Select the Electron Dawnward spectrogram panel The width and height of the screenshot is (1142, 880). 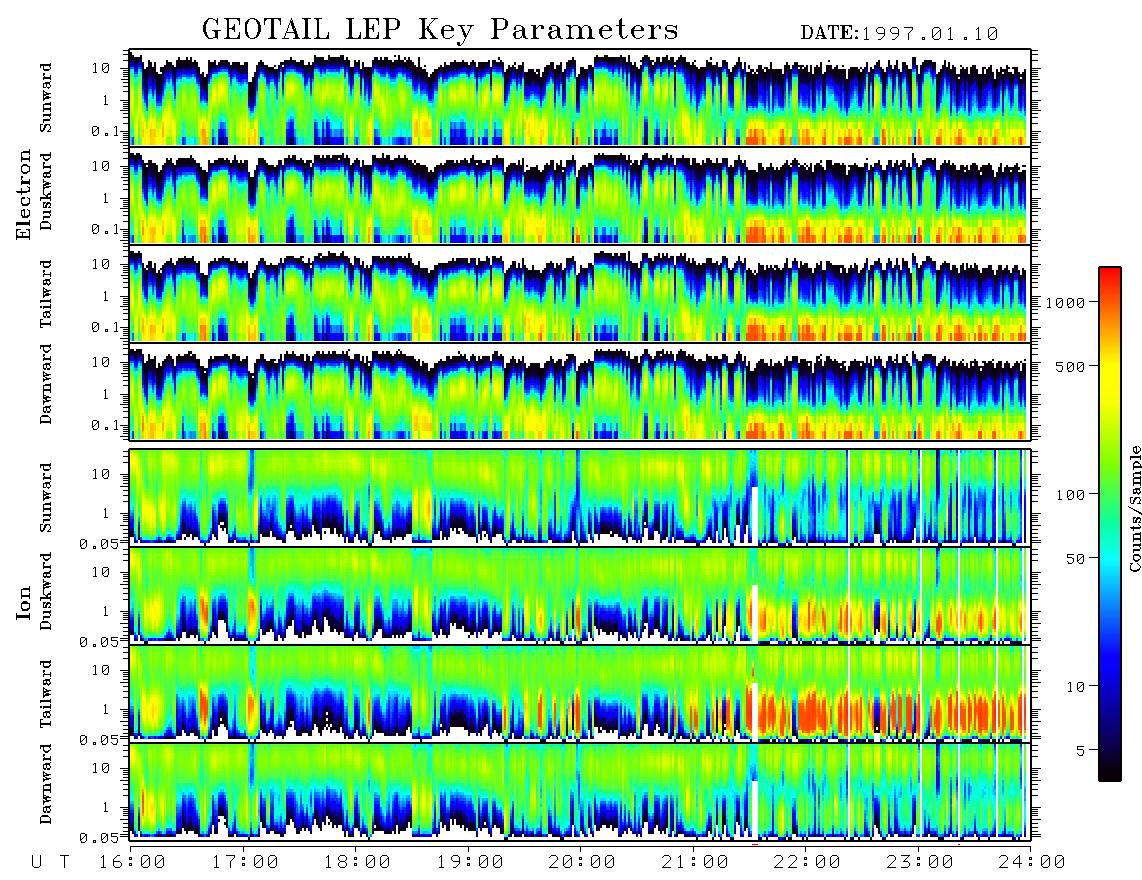point(580,392)
